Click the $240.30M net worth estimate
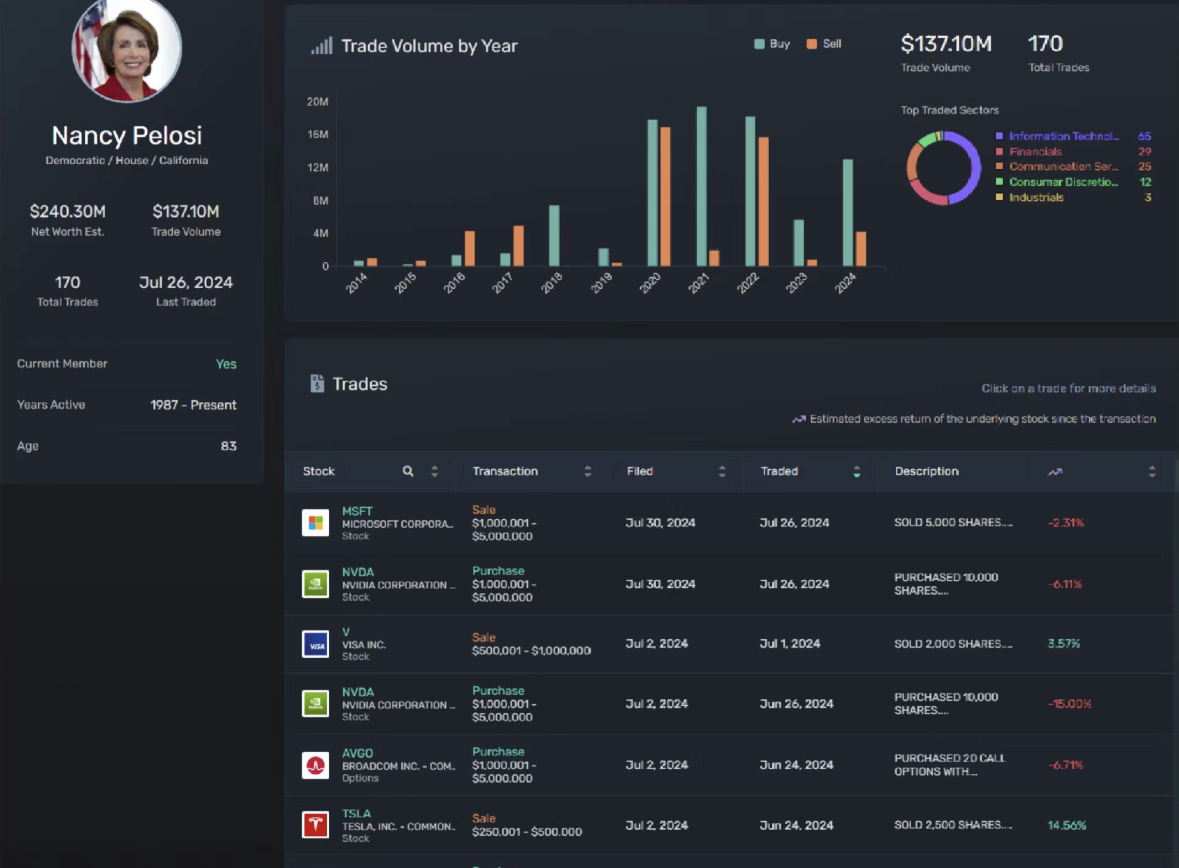Screen dimensions: 1179x868 click(x=68, y=211)
